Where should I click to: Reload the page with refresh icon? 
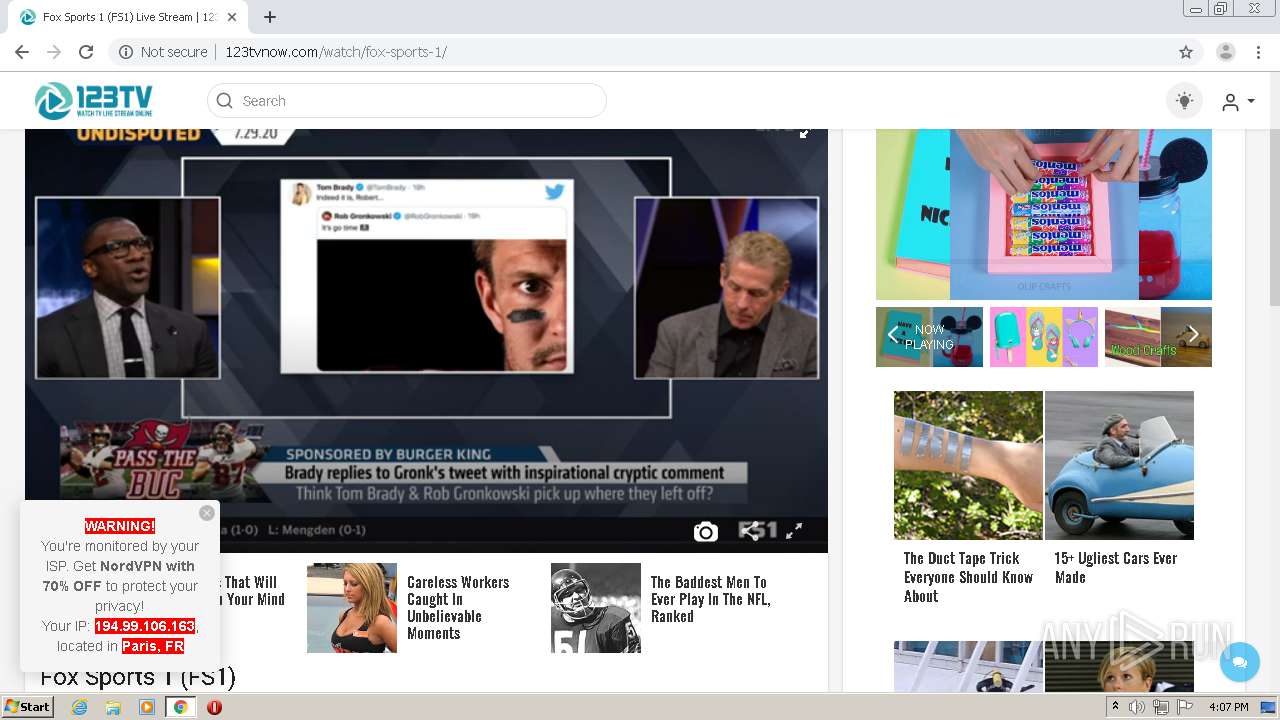coord(86,52)
